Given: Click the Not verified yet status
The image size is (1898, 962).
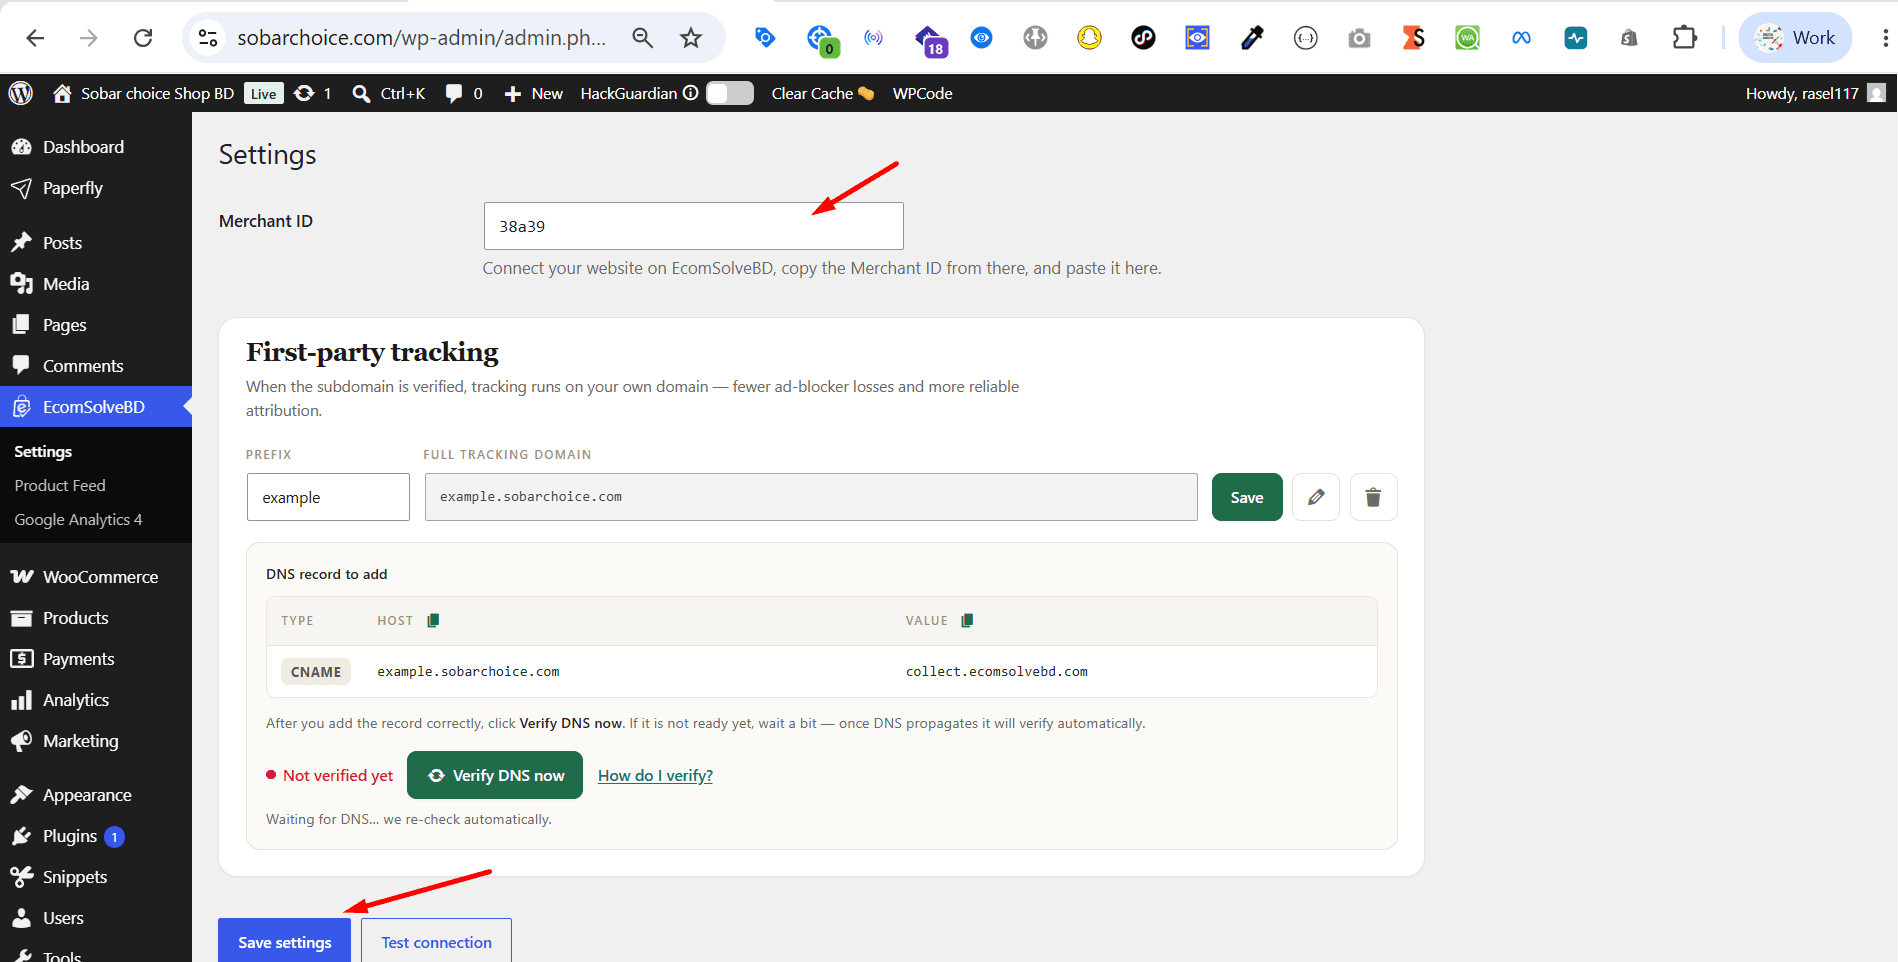Looking at the screenshot, I should tap(330, 775).
